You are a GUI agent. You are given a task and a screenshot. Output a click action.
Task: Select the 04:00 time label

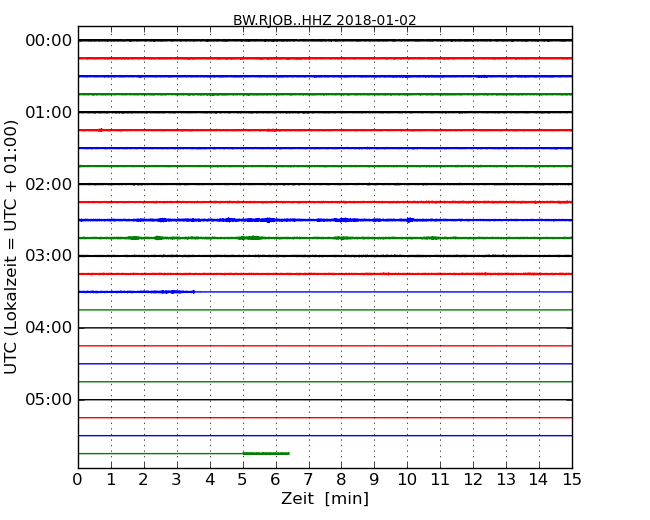click(49, 328)
